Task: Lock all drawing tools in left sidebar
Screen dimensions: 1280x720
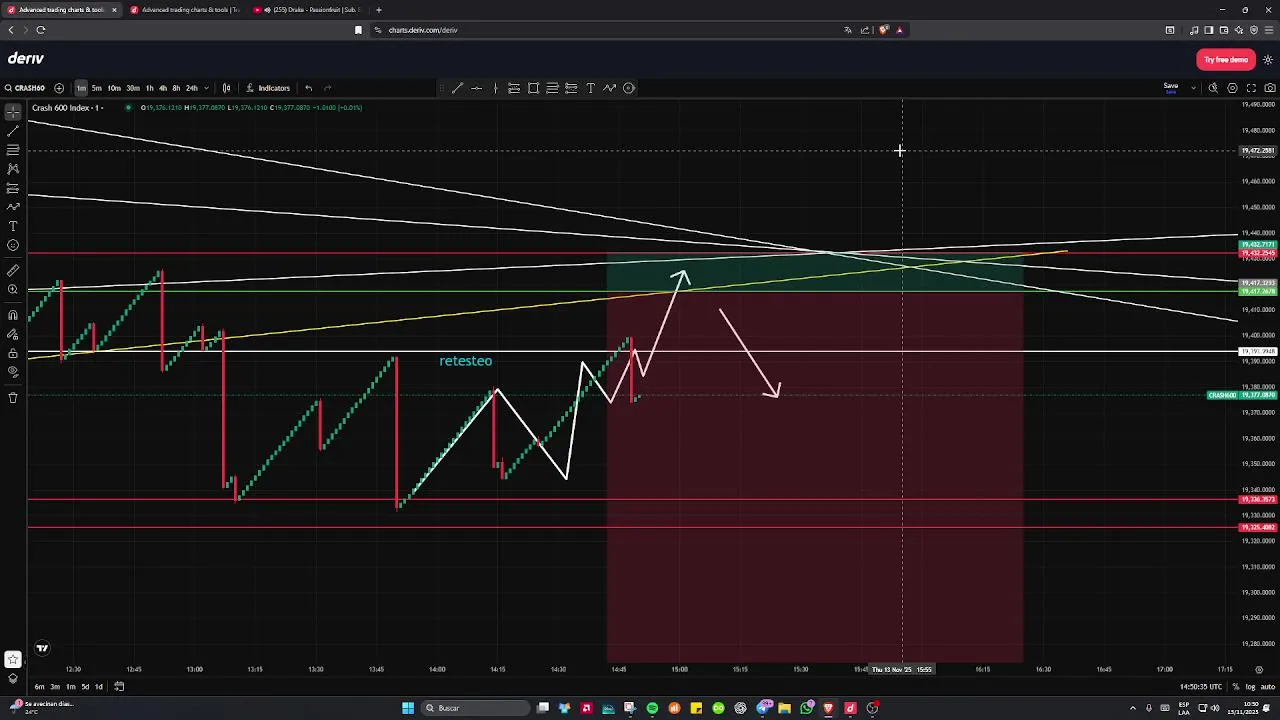Action: 13,353
